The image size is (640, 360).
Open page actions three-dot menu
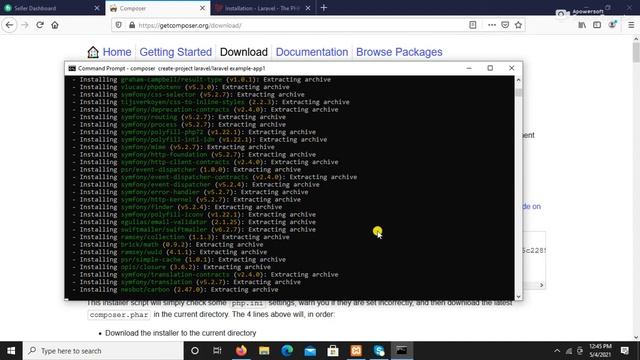pyautogui.click(x=492, y=25)
